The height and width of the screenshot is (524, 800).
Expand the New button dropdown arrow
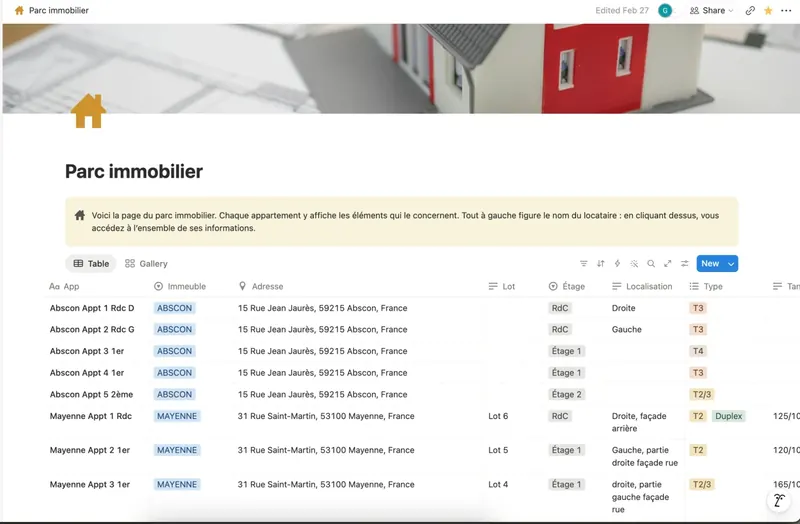tap(731, 264)
